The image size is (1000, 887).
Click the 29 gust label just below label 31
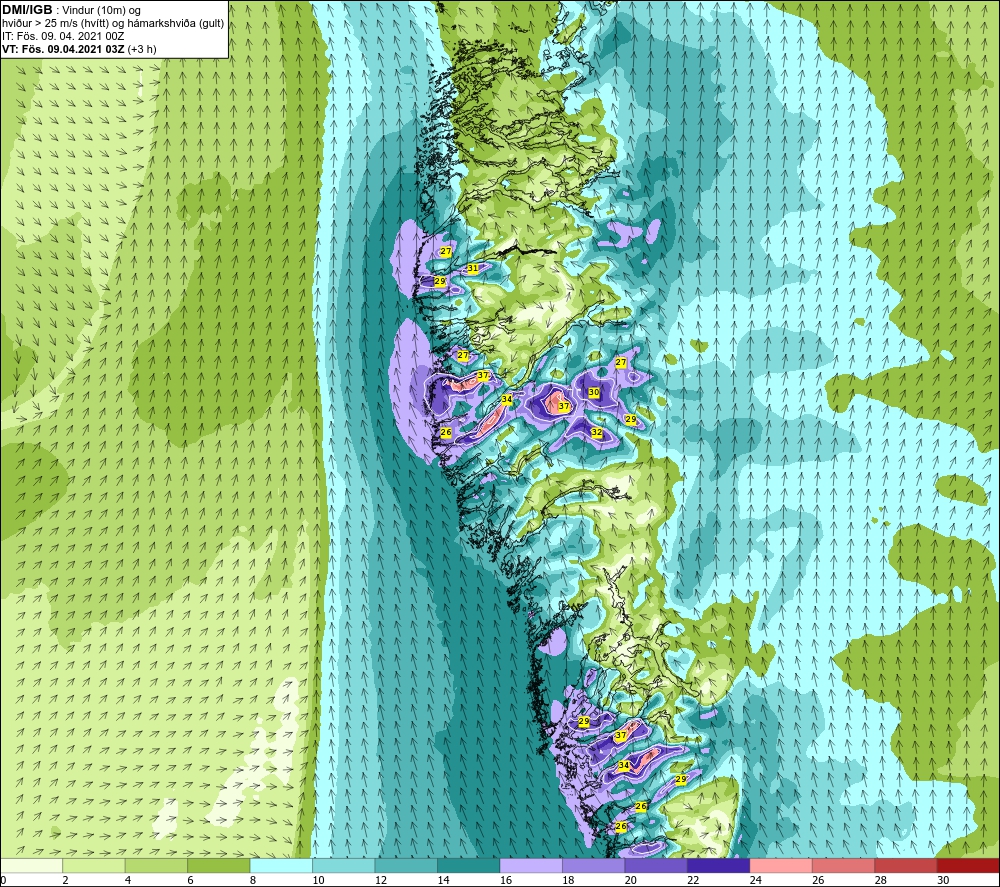[x=439, y=281]
